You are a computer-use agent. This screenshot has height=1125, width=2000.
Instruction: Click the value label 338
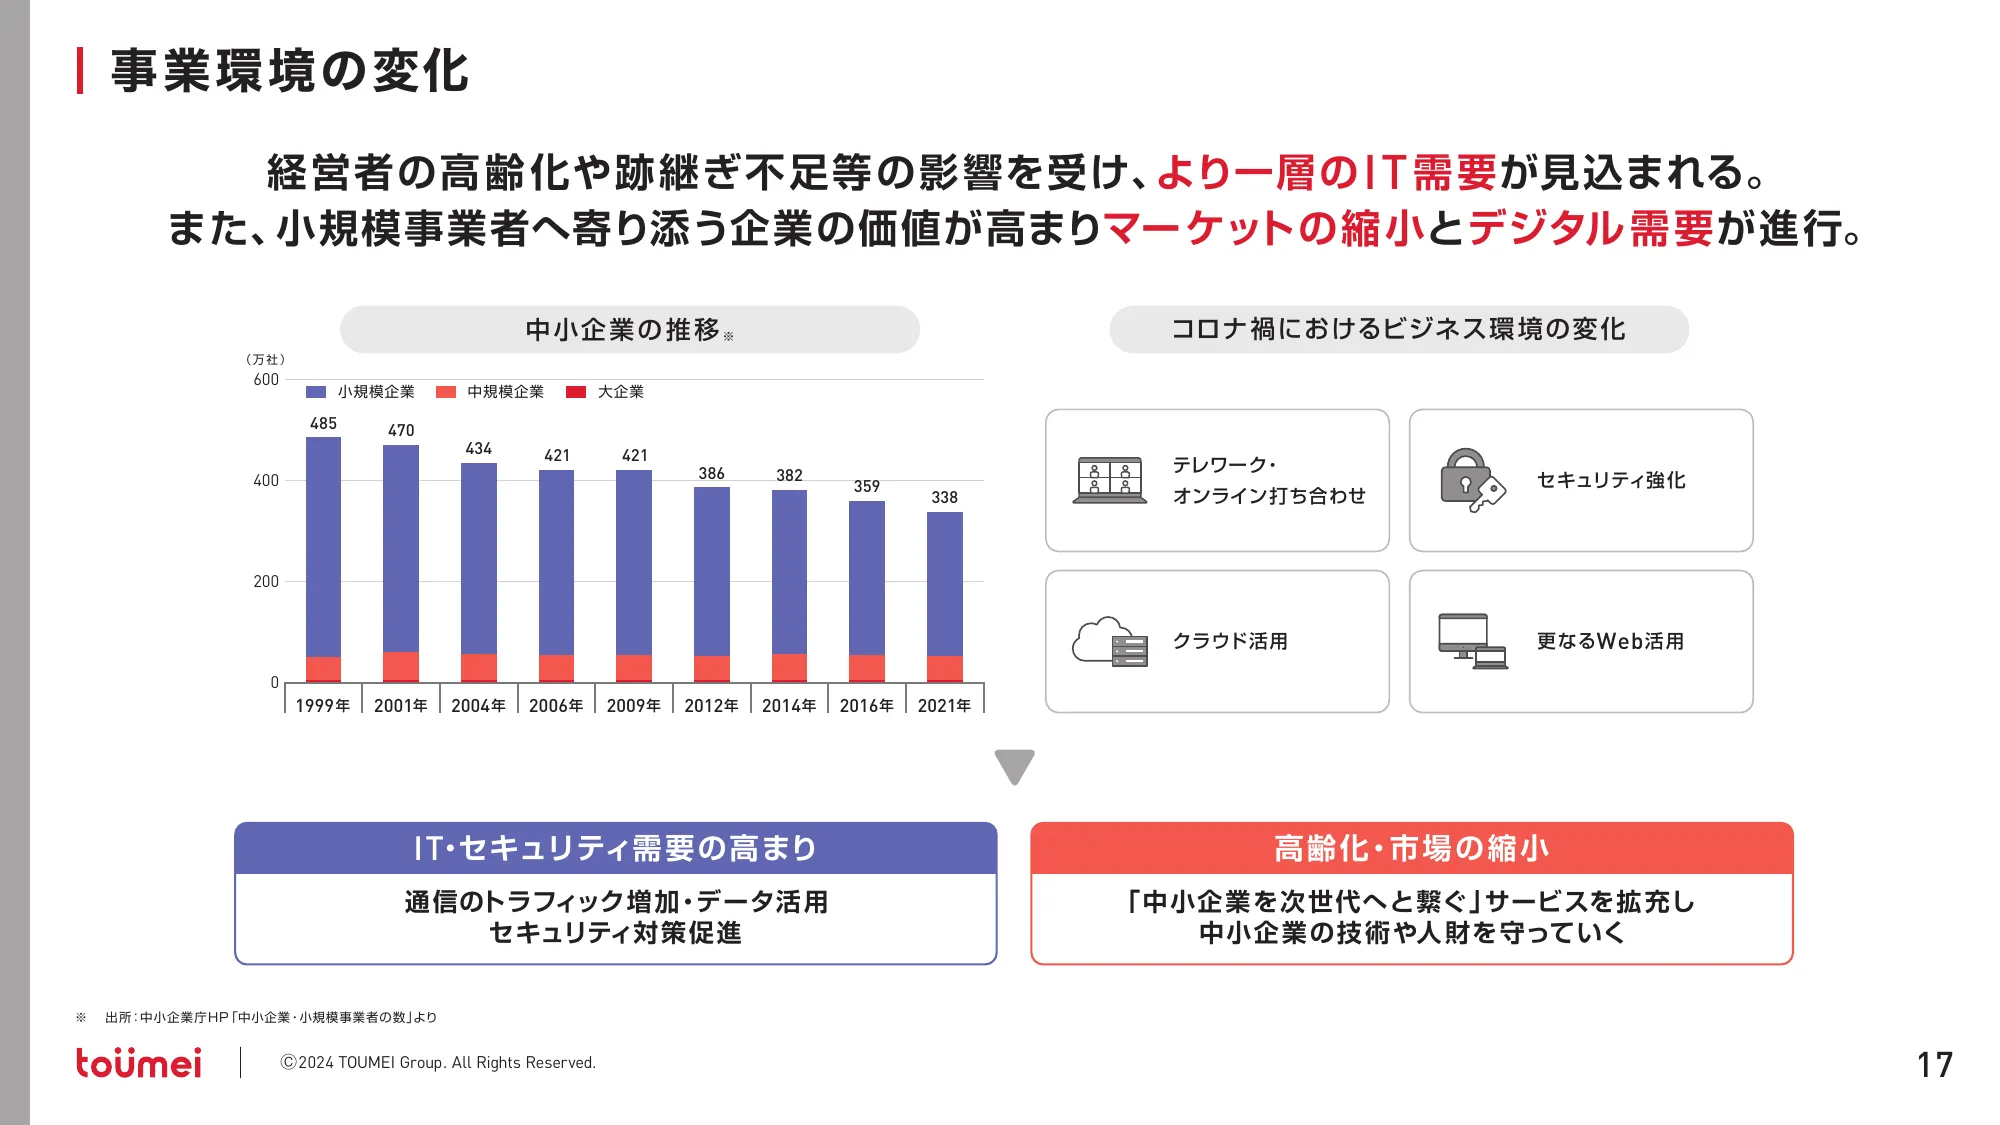click(945, 497)
